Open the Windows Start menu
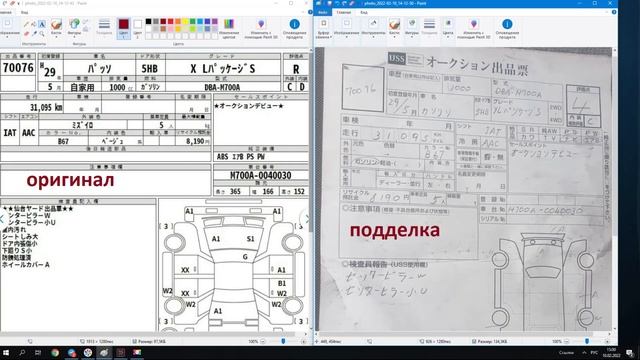 (x=6, y=353)
